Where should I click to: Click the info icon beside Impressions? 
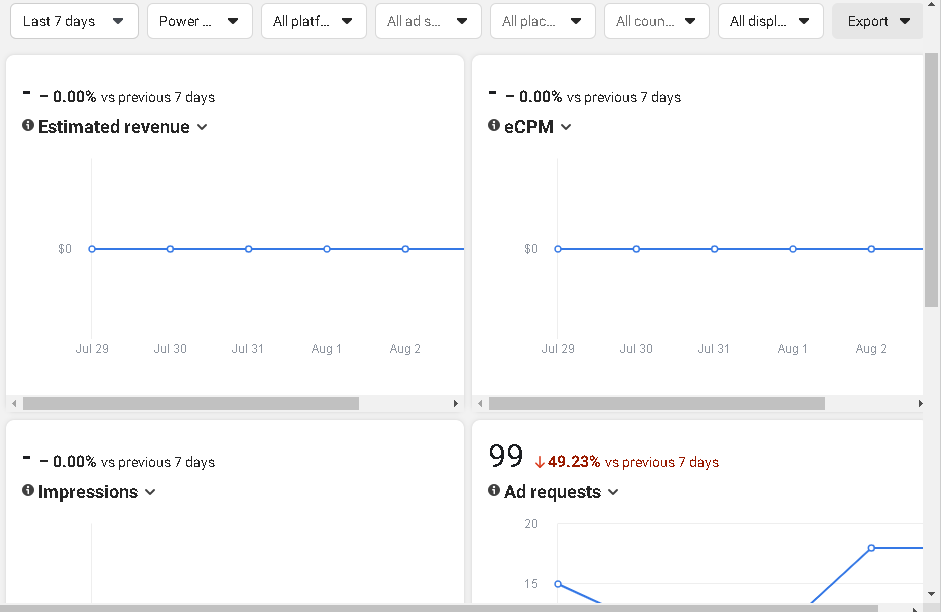pos(28,491)
